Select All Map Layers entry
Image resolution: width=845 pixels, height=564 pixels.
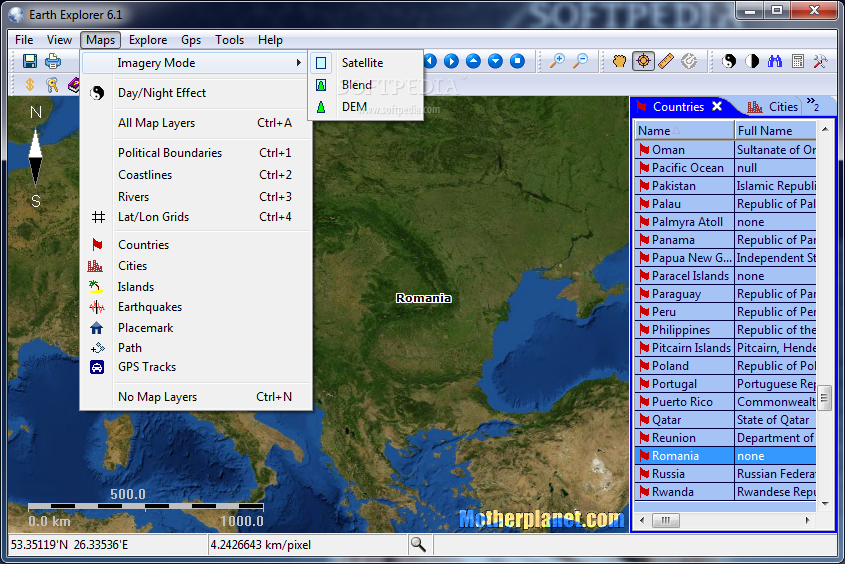click(195, 123)
